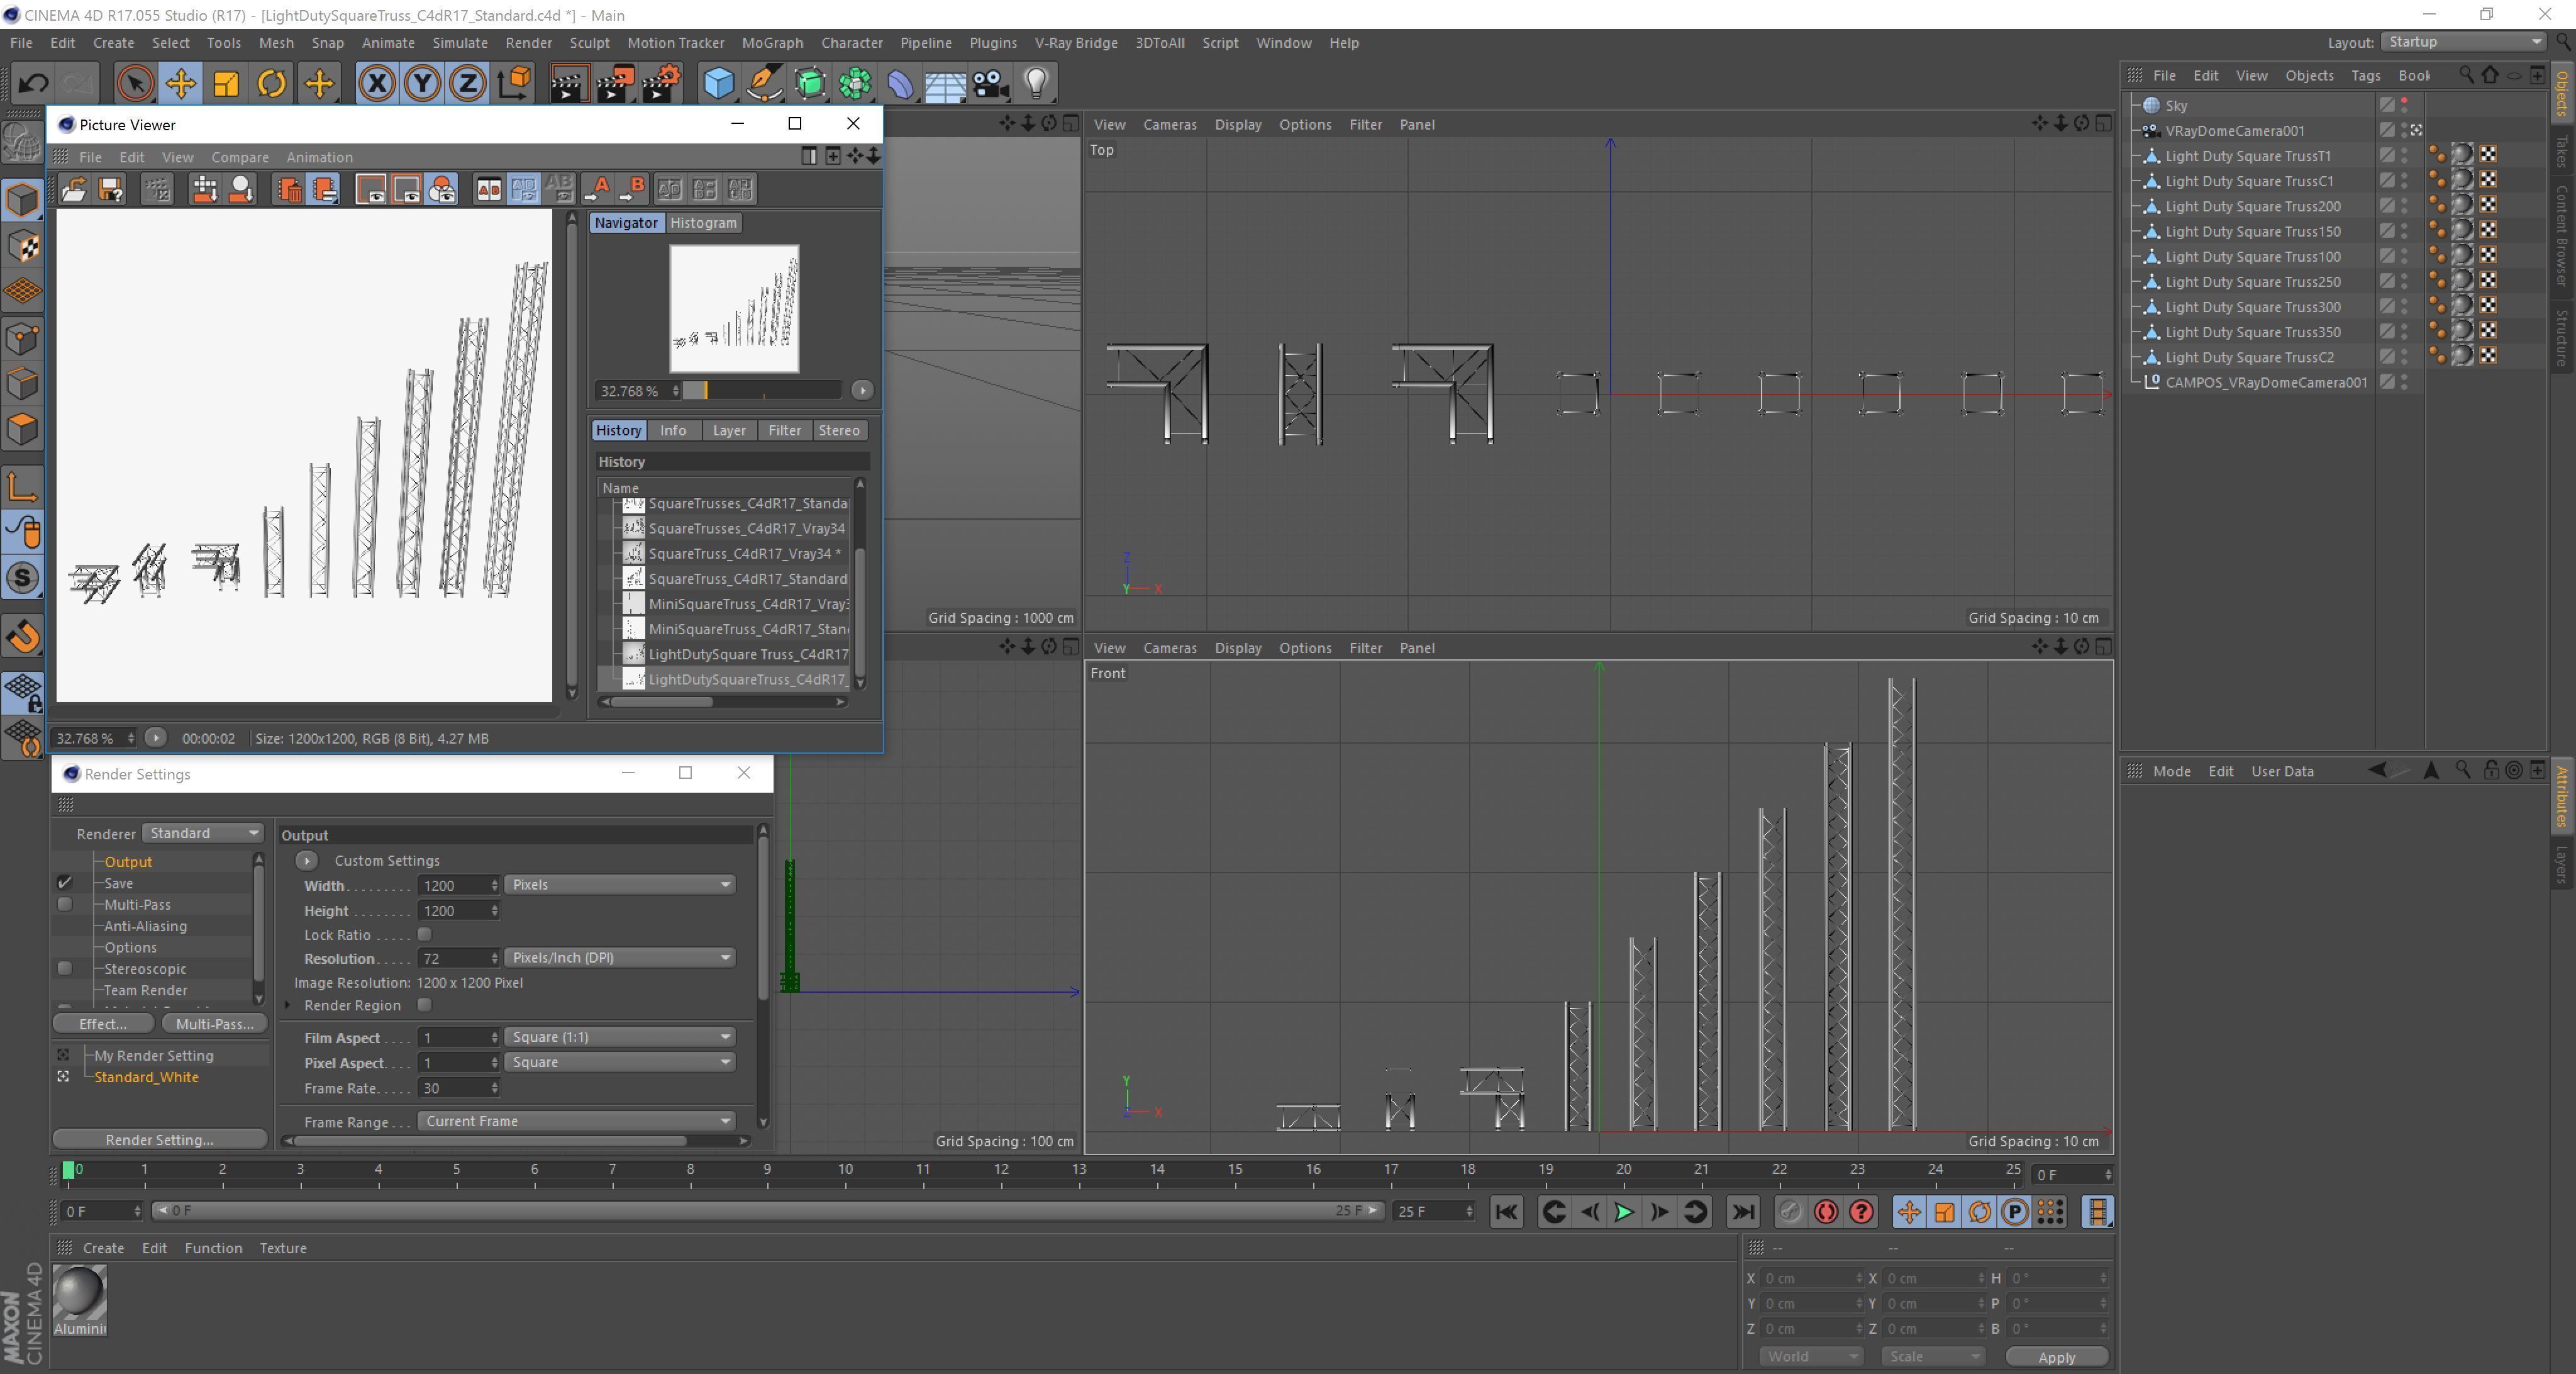
Task: Click the Effect... button
Action: [103, 1024]
